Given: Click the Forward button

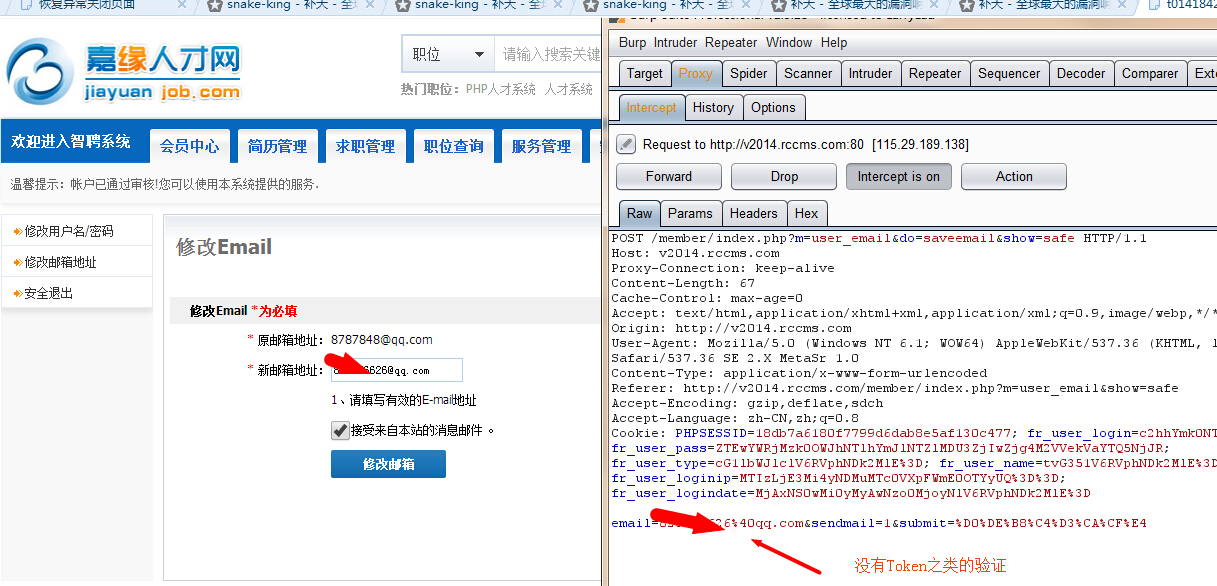Looking at the screenshot, I should (669, 177).
